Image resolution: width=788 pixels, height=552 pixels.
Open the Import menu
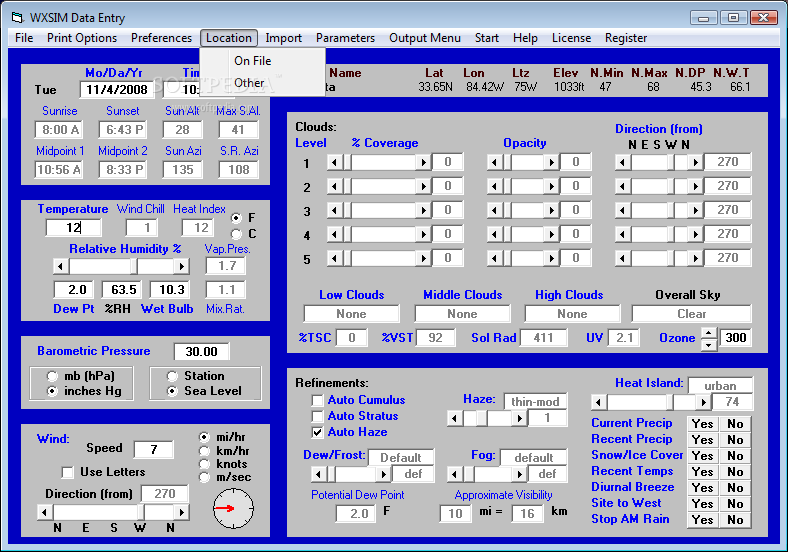pyautogui.click(x=283, y=38)
